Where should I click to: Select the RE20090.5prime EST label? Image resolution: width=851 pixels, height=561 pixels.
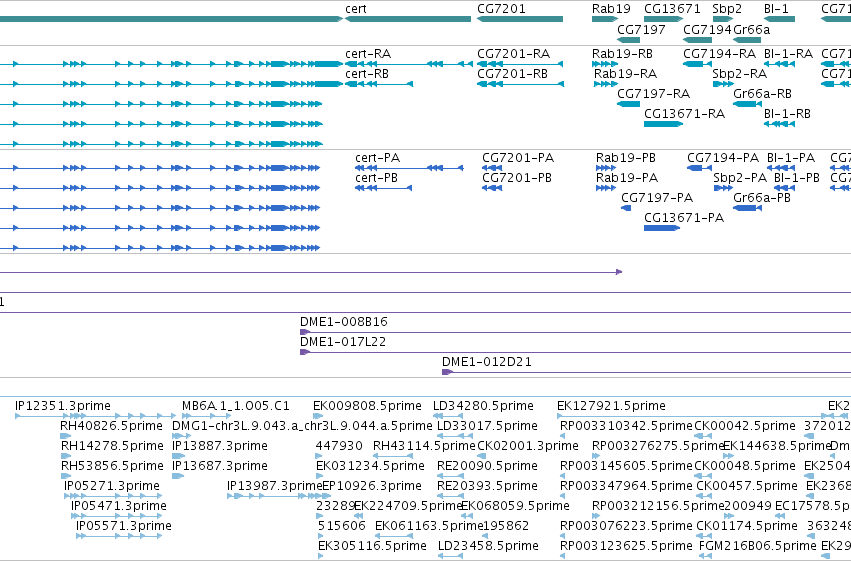[487, 466]
